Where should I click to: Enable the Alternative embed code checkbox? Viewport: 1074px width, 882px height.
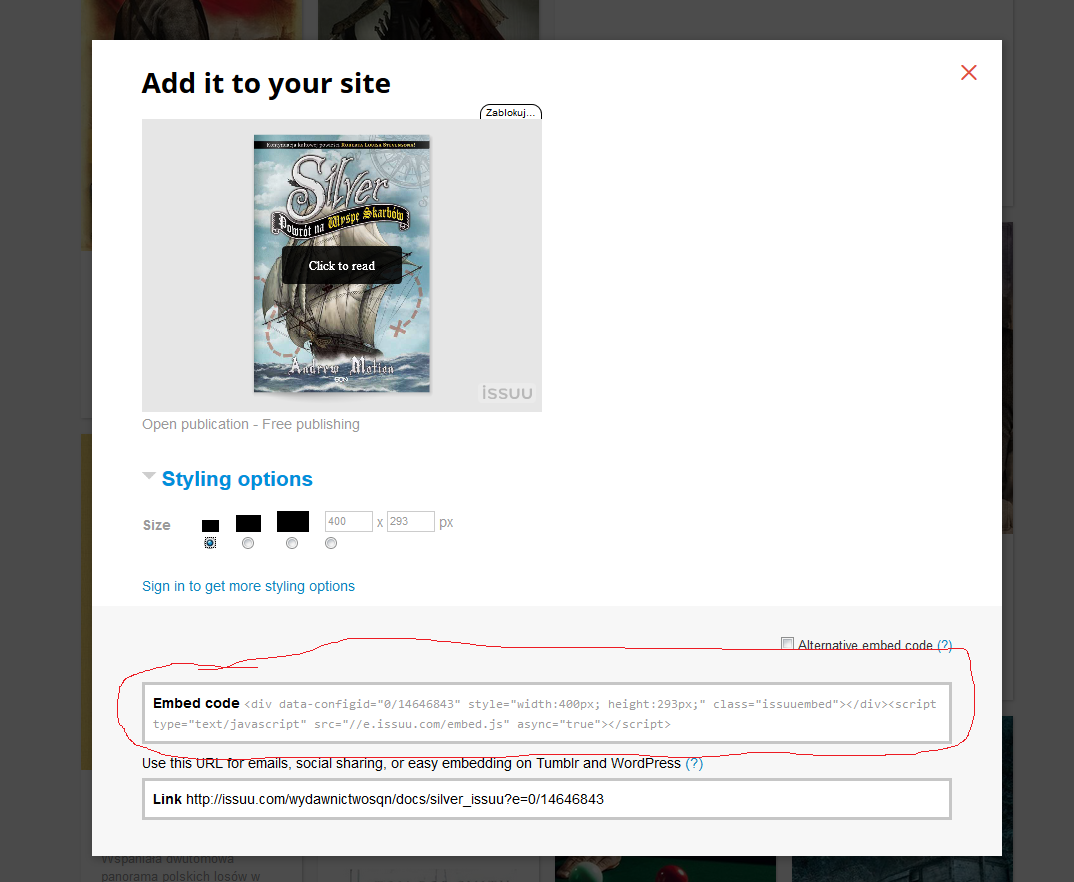coord(788,644)
